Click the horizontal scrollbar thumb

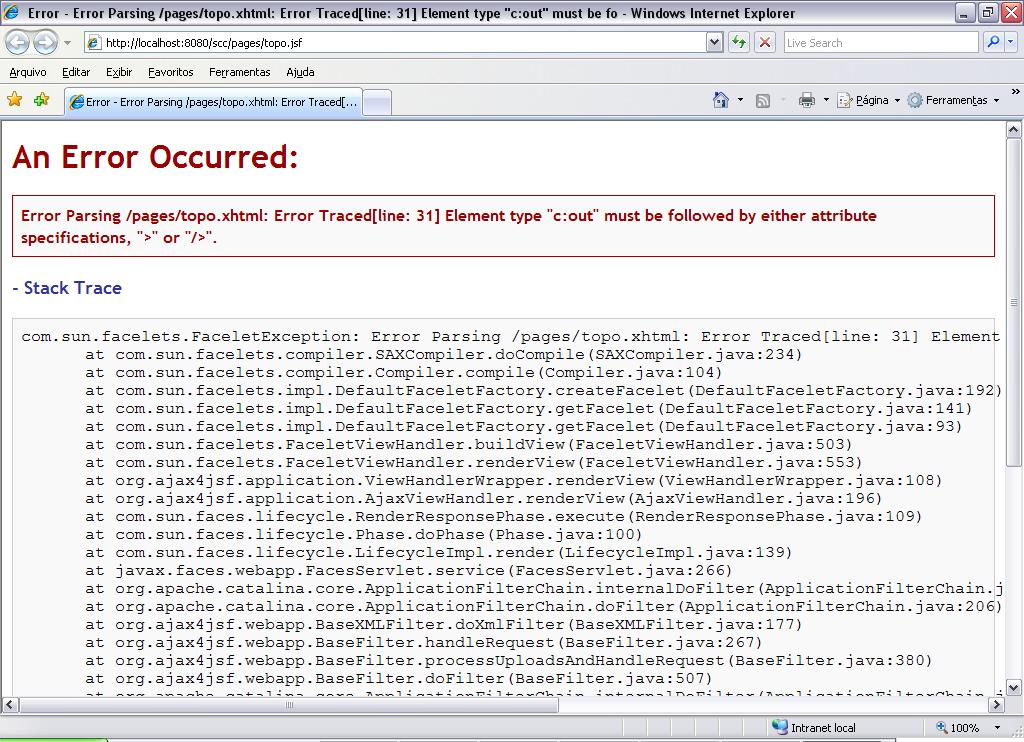point(289,705)
